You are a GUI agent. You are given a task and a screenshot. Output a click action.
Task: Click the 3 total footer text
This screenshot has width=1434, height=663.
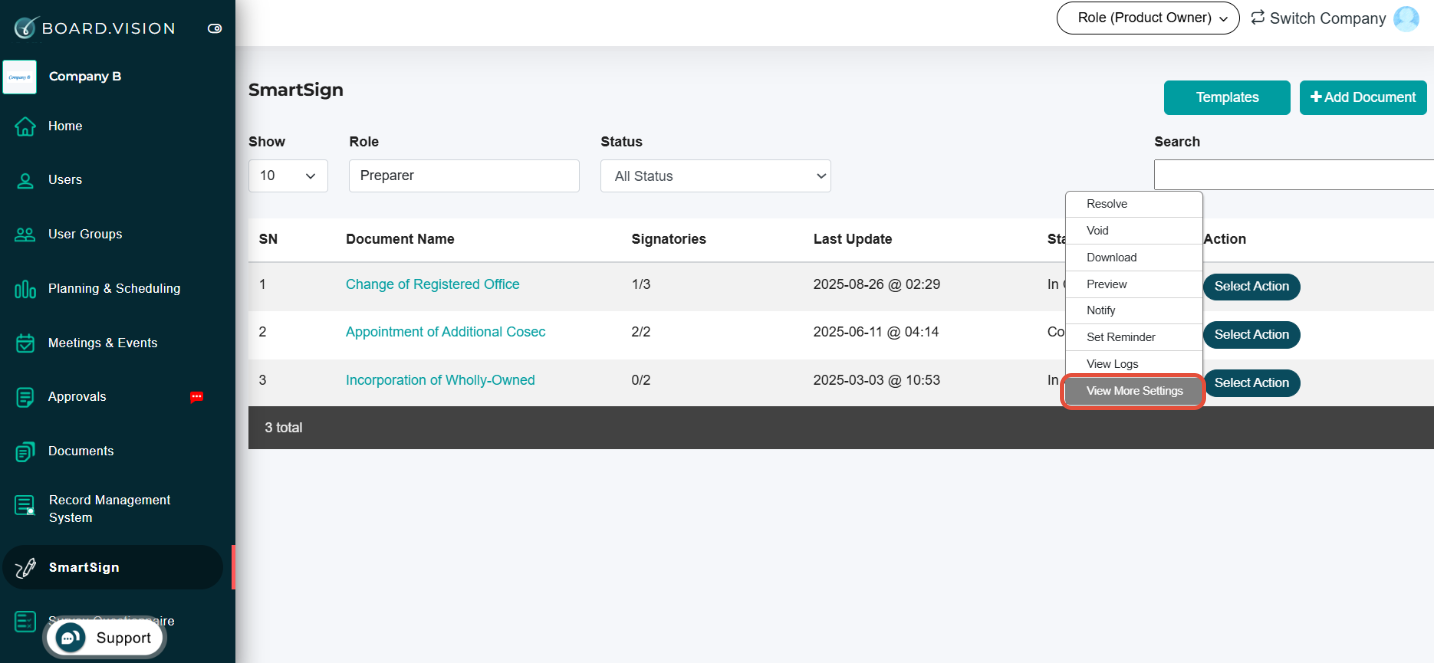(284, 427)
